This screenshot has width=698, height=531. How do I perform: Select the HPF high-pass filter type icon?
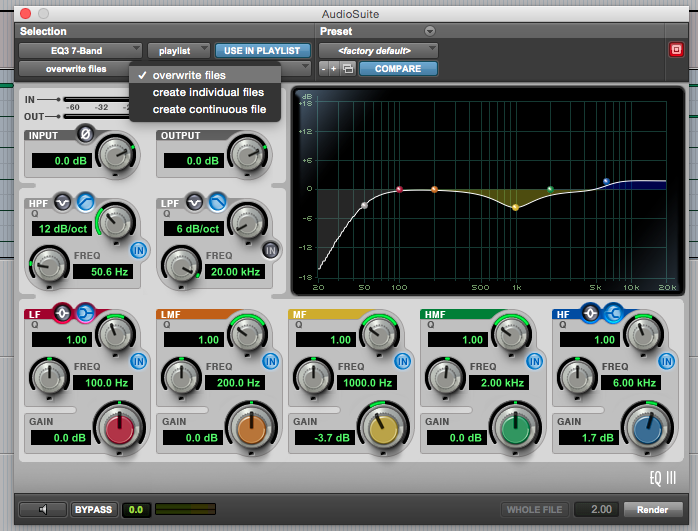tap(85, 203)
